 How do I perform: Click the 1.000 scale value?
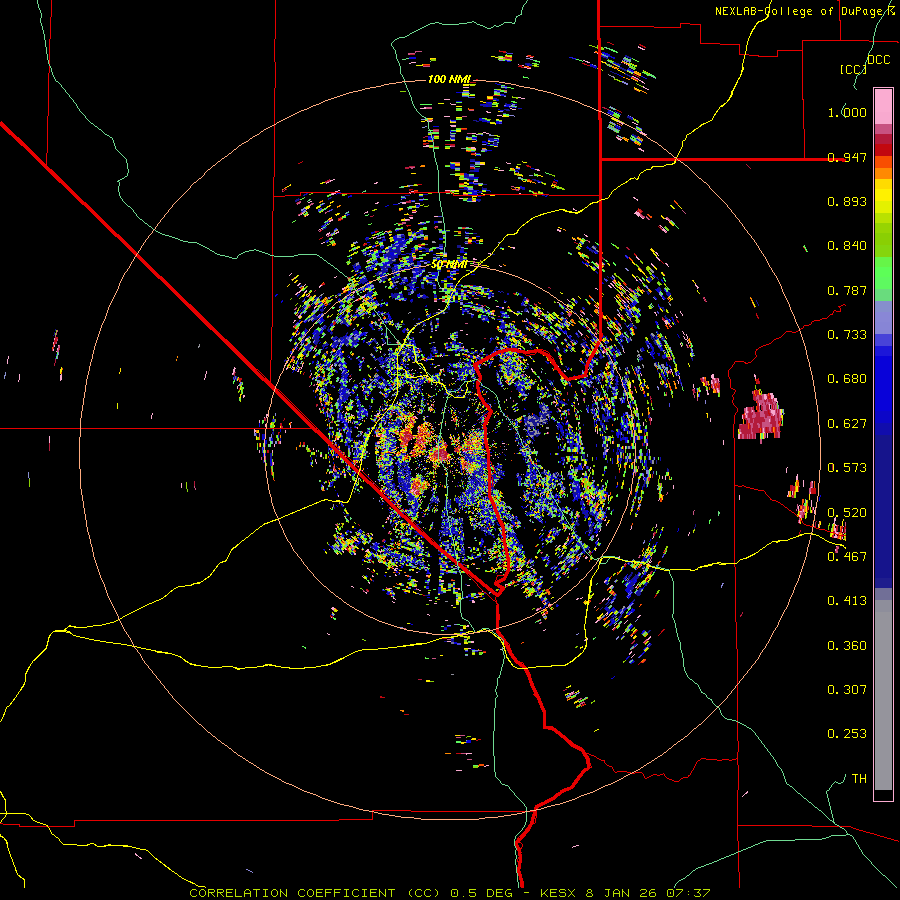pyautogui.click(x=847, y=112)
